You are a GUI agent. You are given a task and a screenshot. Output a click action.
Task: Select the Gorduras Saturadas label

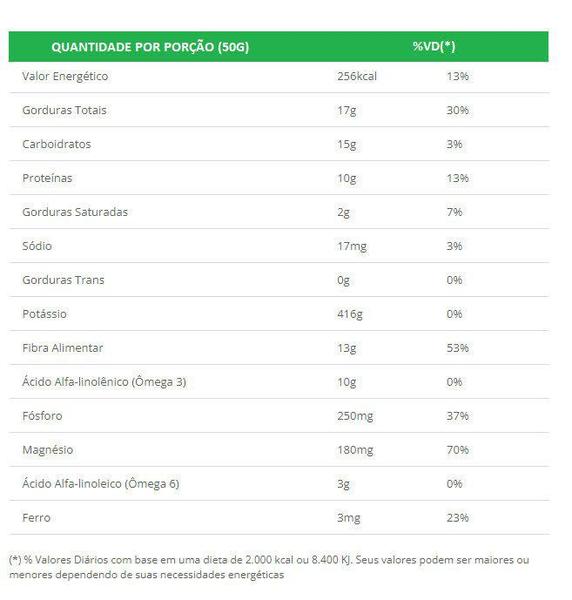click(x=75, y=212)
